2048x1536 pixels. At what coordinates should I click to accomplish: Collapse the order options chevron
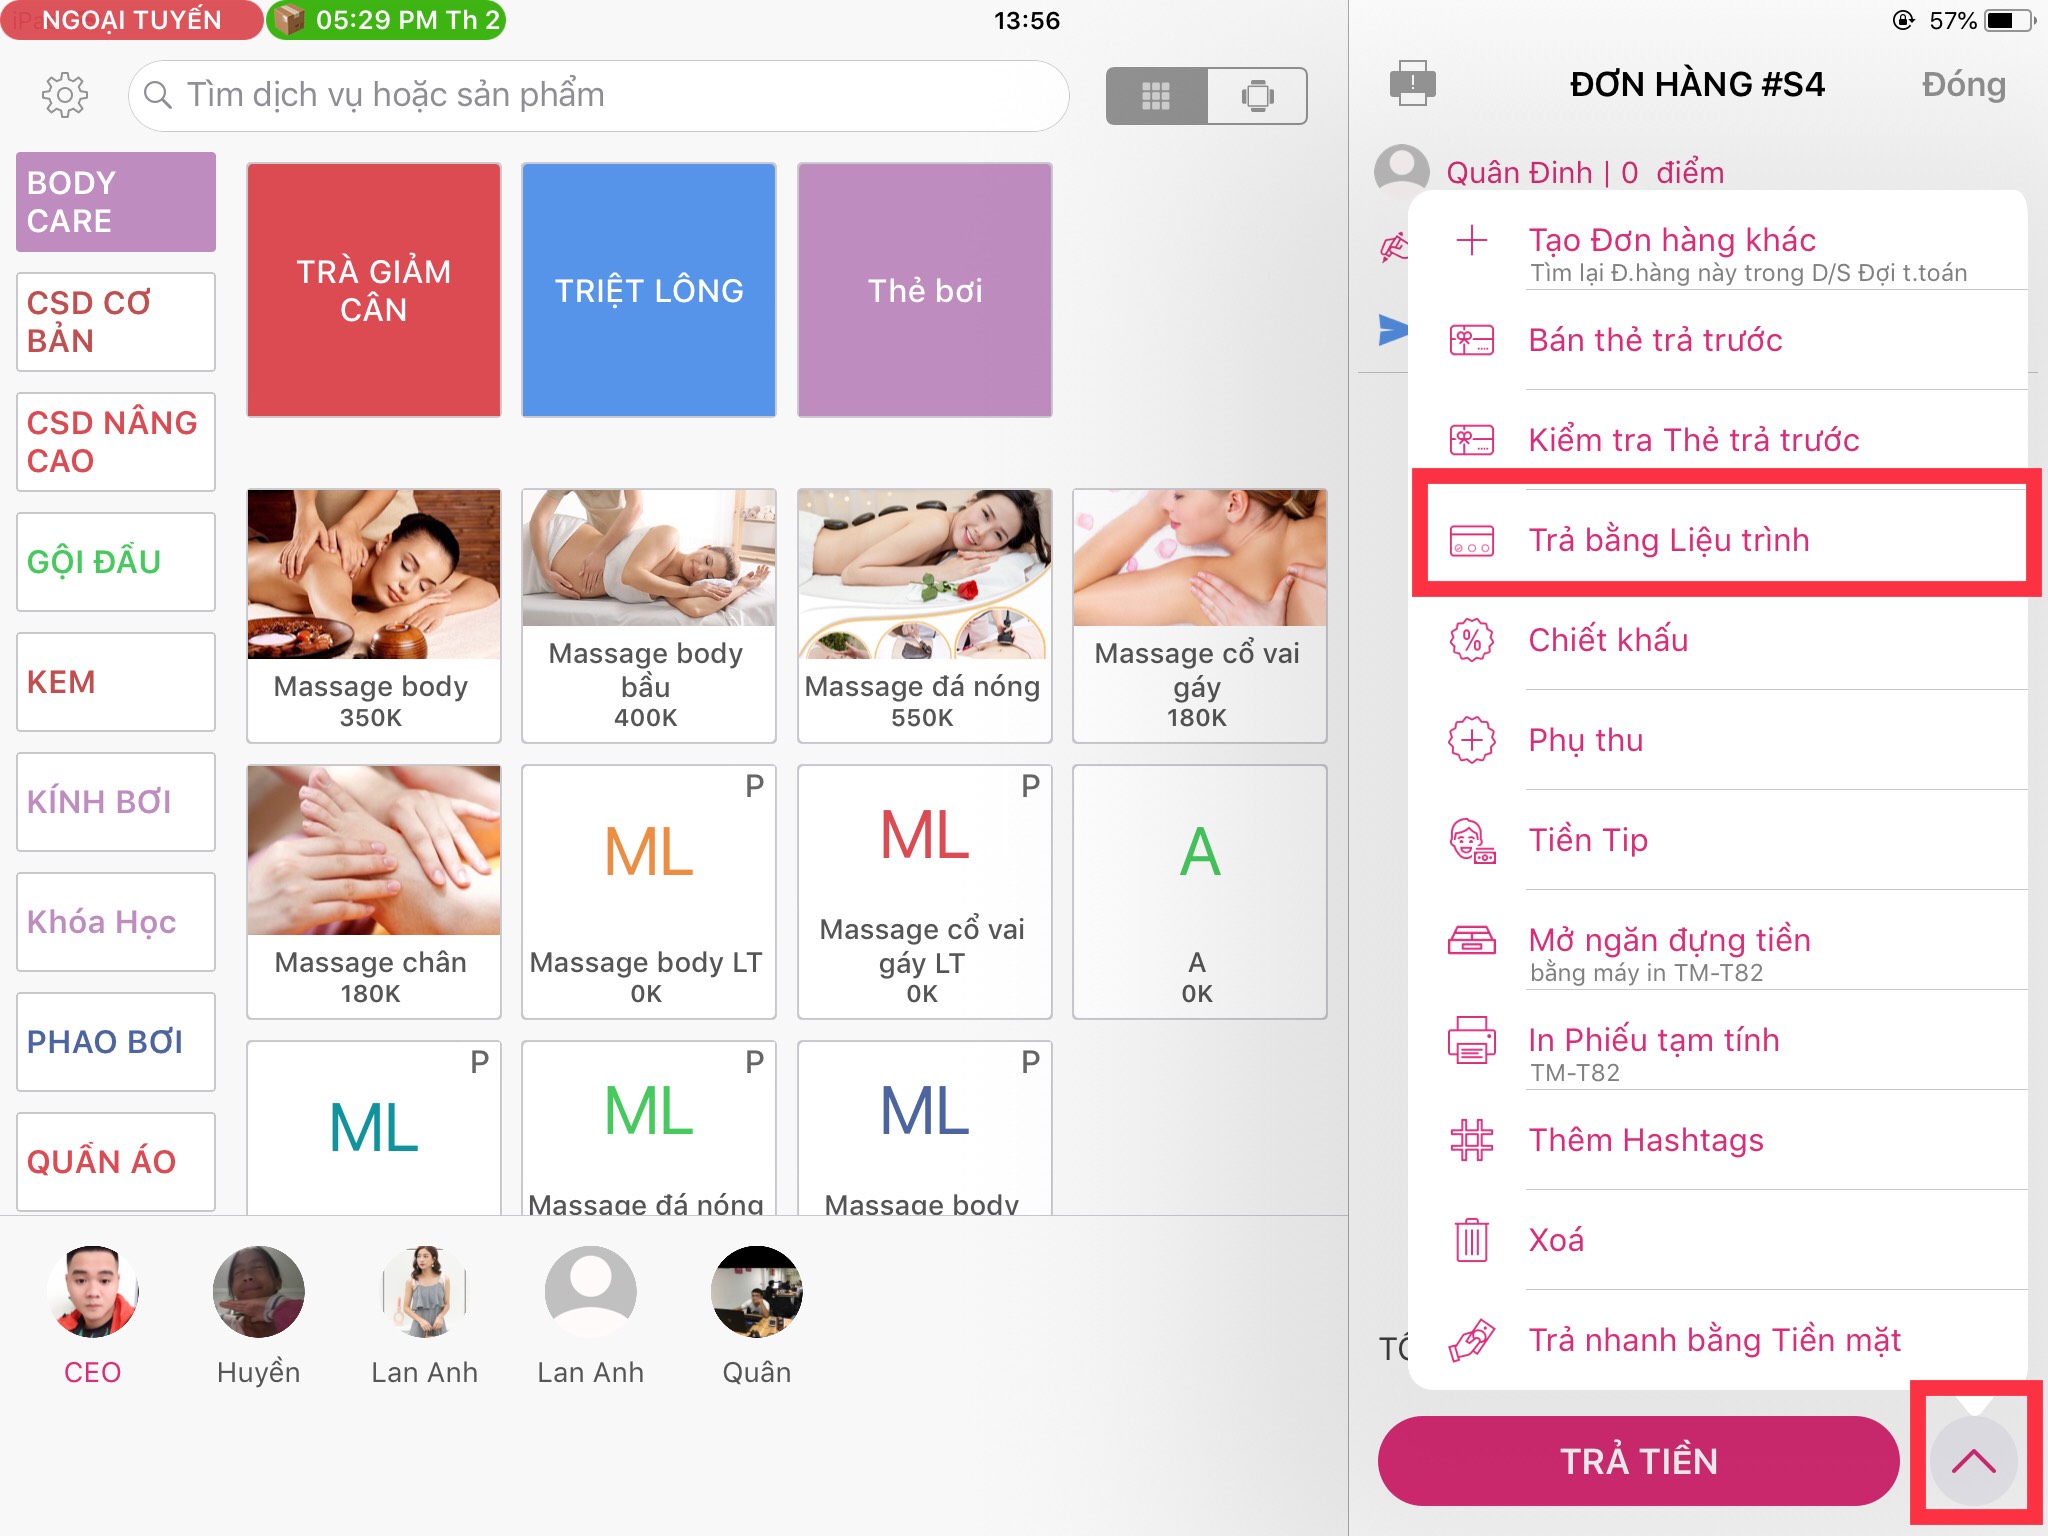tap(1973, 1461)
